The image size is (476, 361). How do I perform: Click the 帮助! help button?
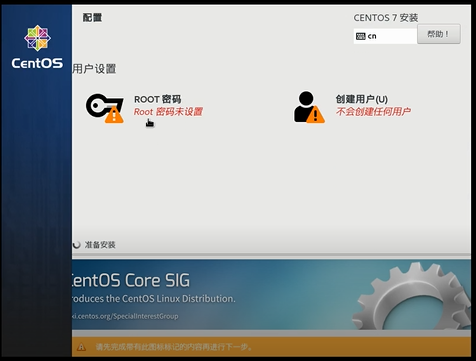[439, 34]
